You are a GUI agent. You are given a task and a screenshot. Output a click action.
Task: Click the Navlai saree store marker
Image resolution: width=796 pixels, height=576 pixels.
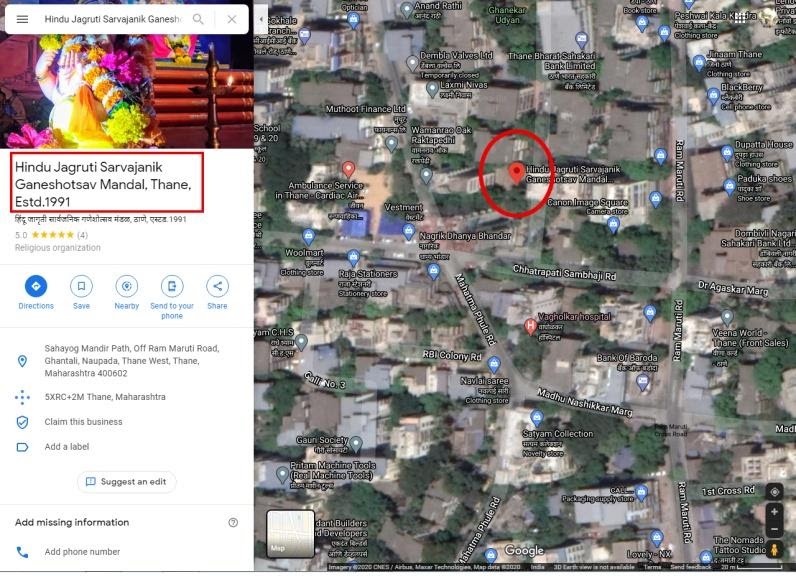pos(493,364)
